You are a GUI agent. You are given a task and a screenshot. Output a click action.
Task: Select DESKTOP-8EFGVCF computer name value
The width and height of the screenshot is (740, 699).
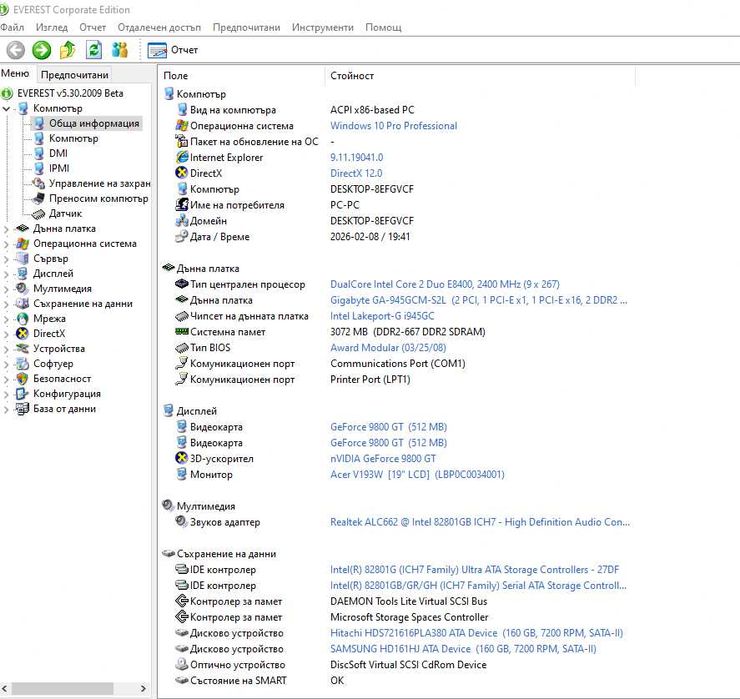point(372,189)
